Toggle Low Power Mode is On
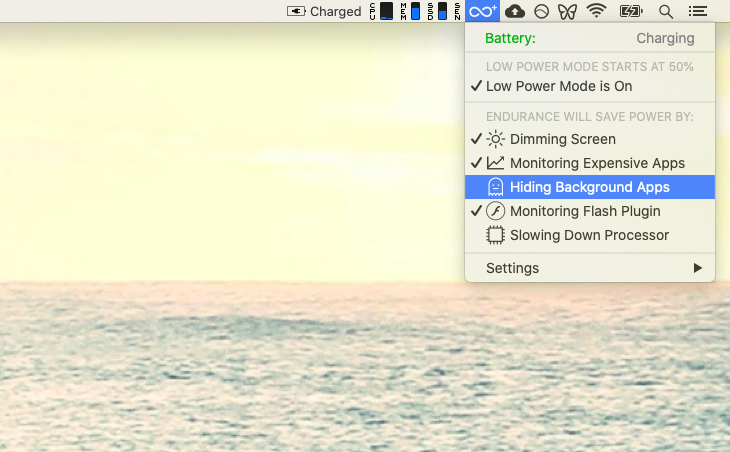Image resolution: width=730 pixels, height=452 pixels. click(x=590, y=86)
